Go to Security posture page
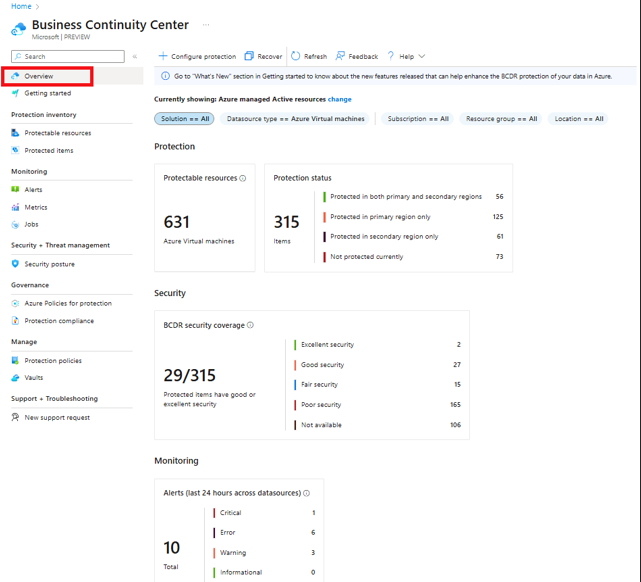The height and width of the screenshot is (582, 641). tap(49, 264)
